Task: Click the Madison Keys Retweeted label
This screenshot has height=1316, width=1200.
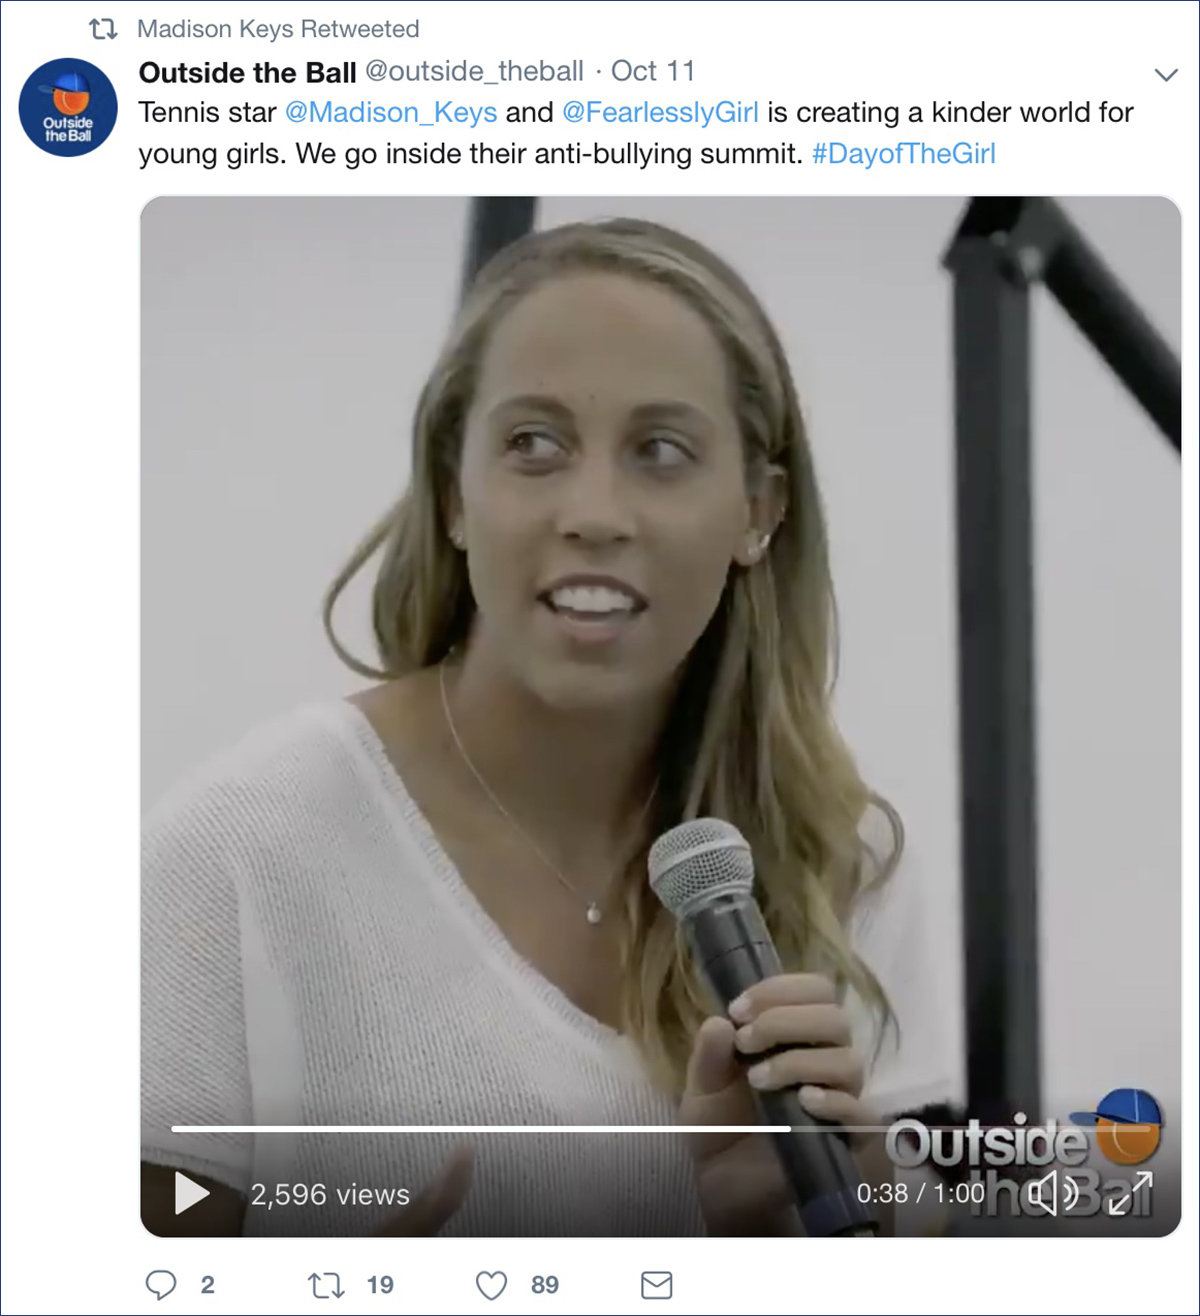Action: click(278, 29)
